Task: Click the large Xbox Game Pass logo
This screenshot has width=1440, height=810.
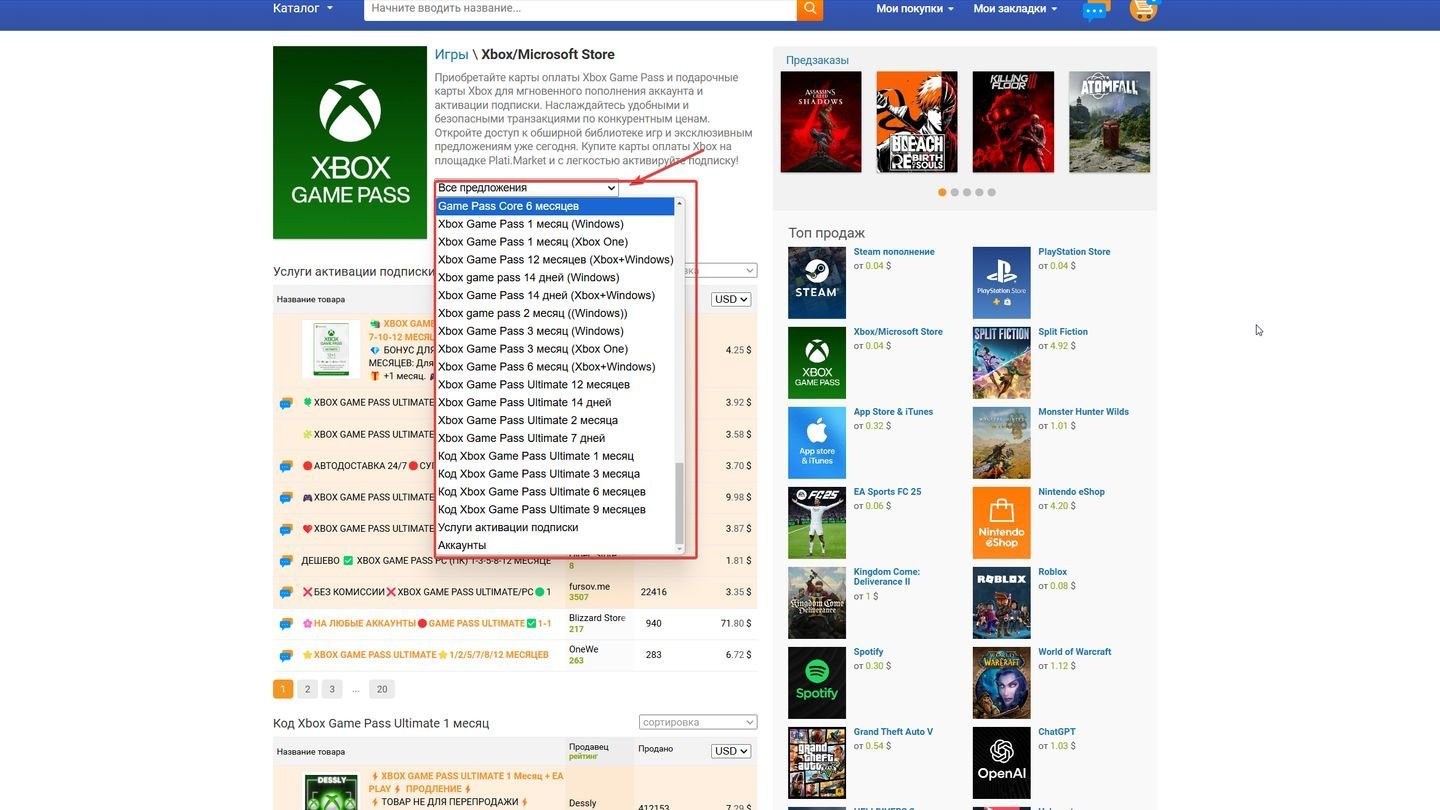Action: tap(350, 142)
